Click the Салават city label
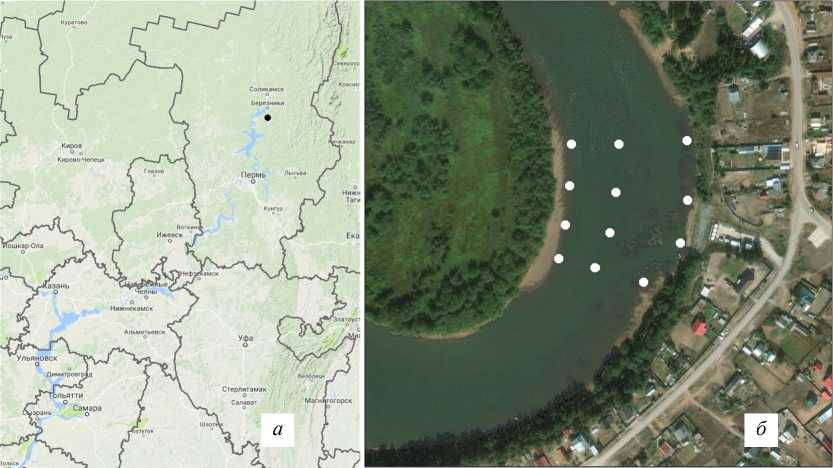The width and height of the screenshot is (833, 468). pyautogui.click(x=244, y=403)
